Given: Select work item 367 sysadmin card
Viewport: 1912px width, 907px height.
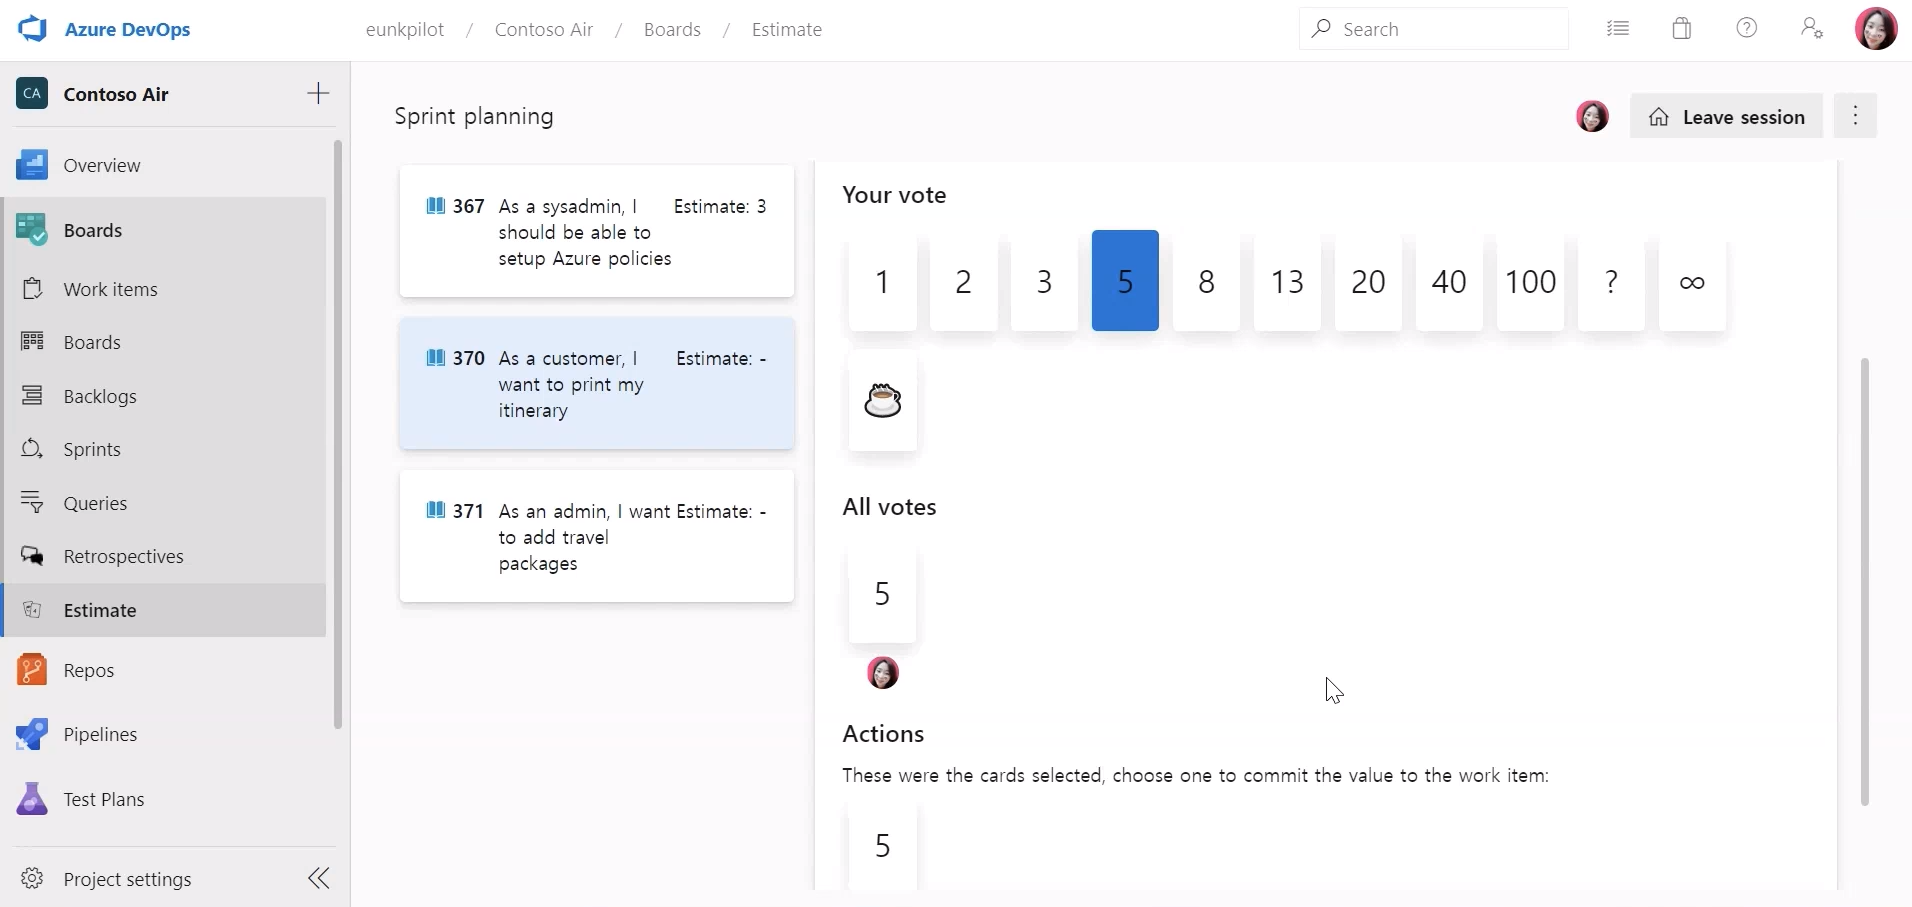Looking at the screenshot, I should pyautogui.click(x=597, y=232).
